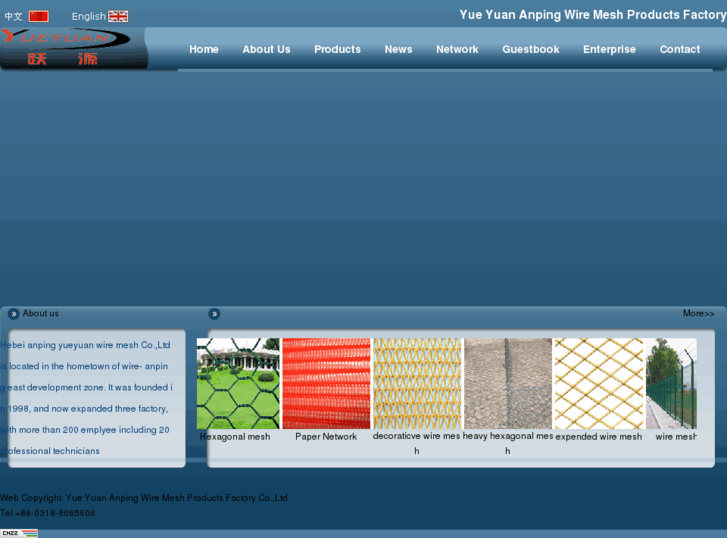Open the green fence wire mesh thumbnail

click(671, 384)
